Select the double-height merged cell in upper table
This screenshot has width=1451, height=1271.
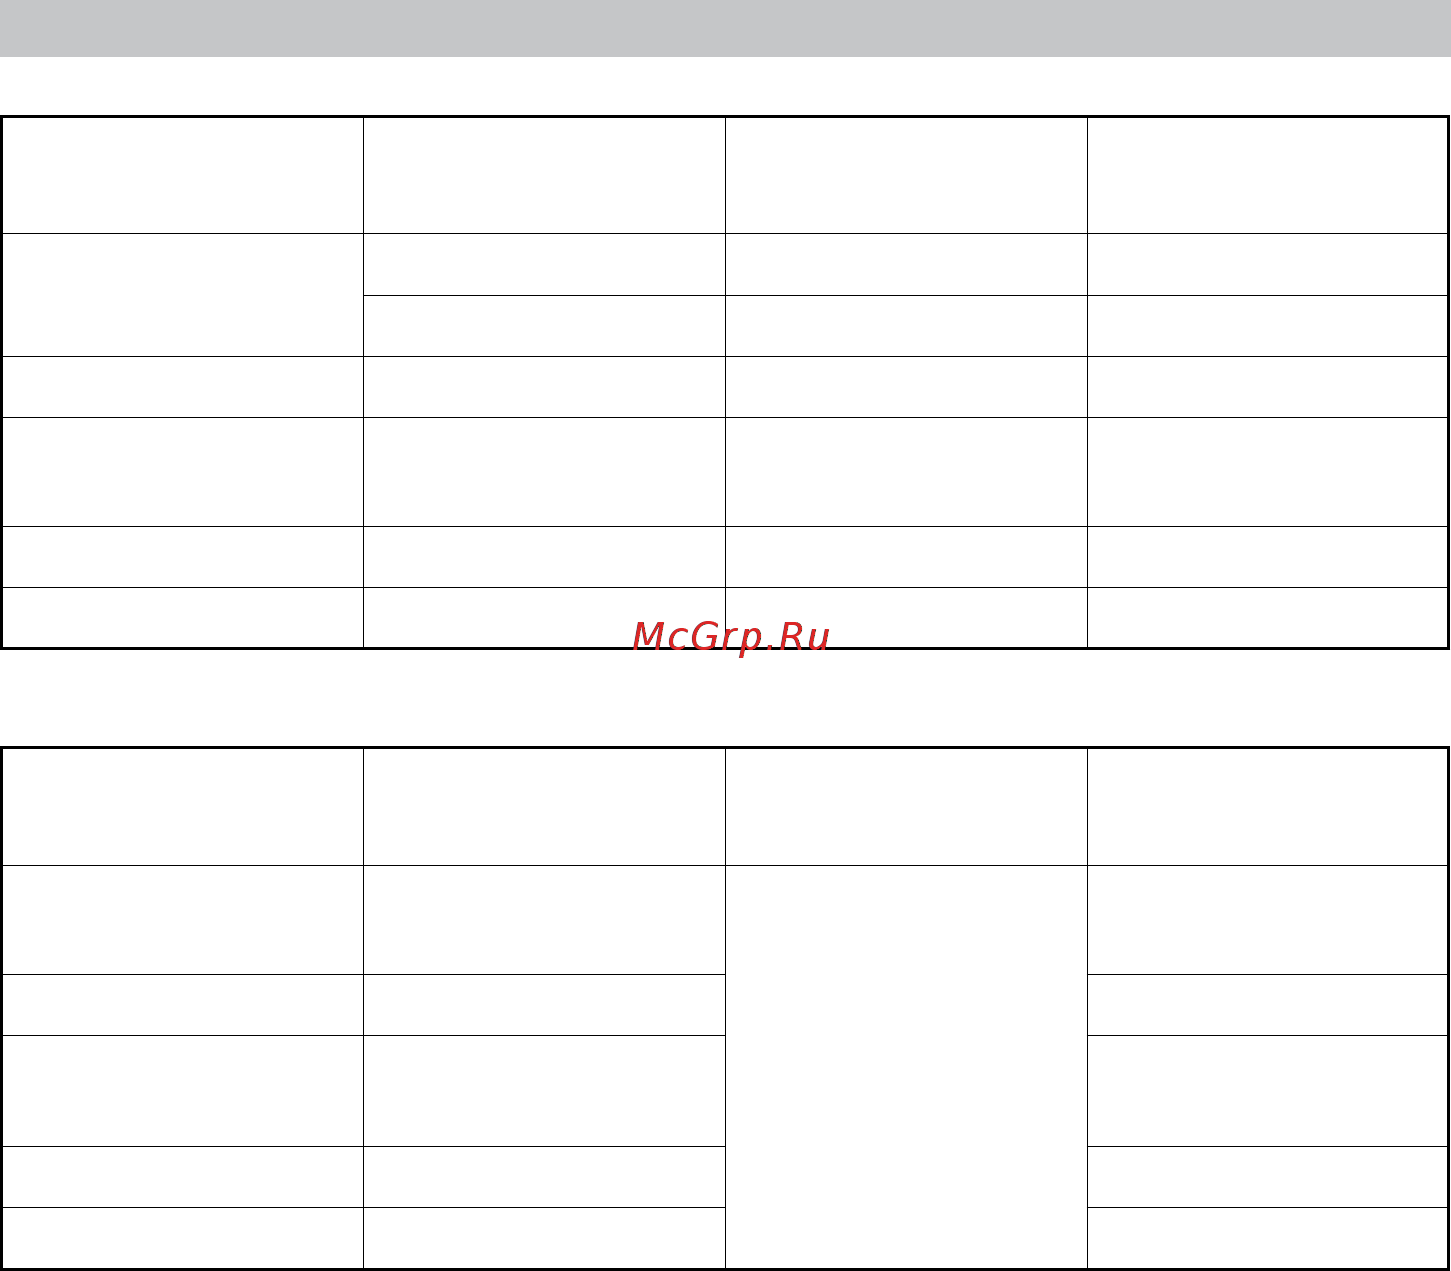click(182, 295)
